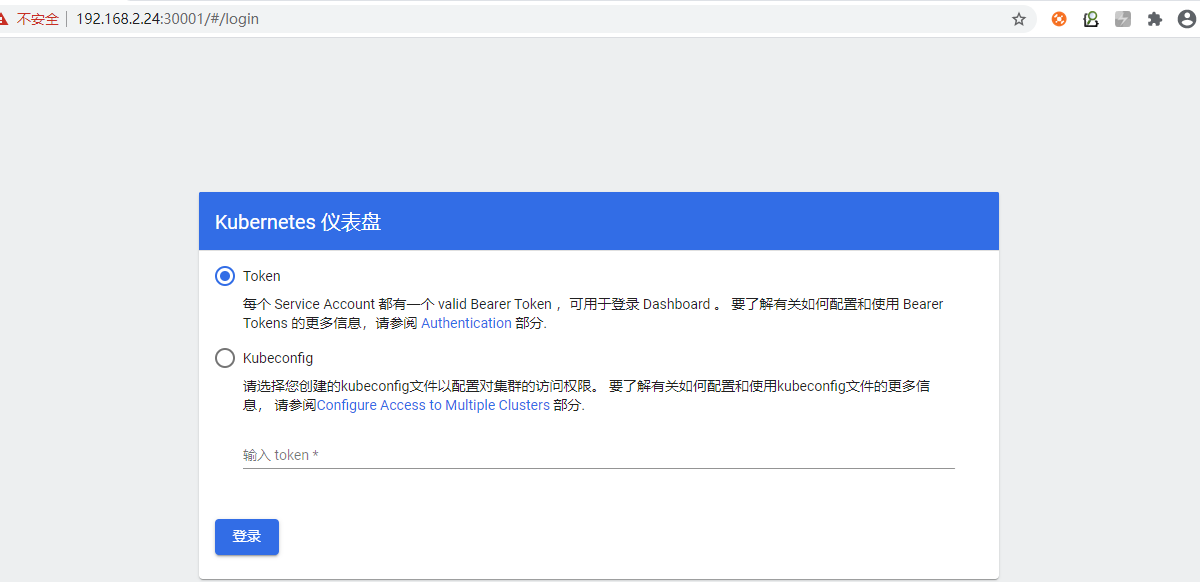Click the 不安全 label in address bar
Image resolution: width=1200 pixels, height=582 pixels.
[x=38, y=19]
